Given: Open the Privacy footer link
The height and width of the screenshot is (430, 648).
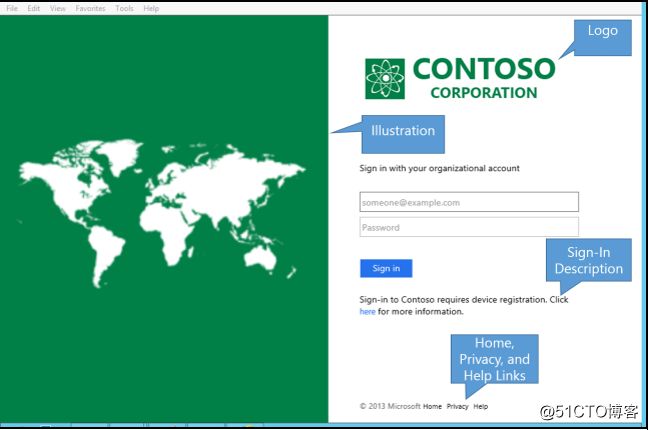Looking at the screenshot, I should click(x=457, y=406).
